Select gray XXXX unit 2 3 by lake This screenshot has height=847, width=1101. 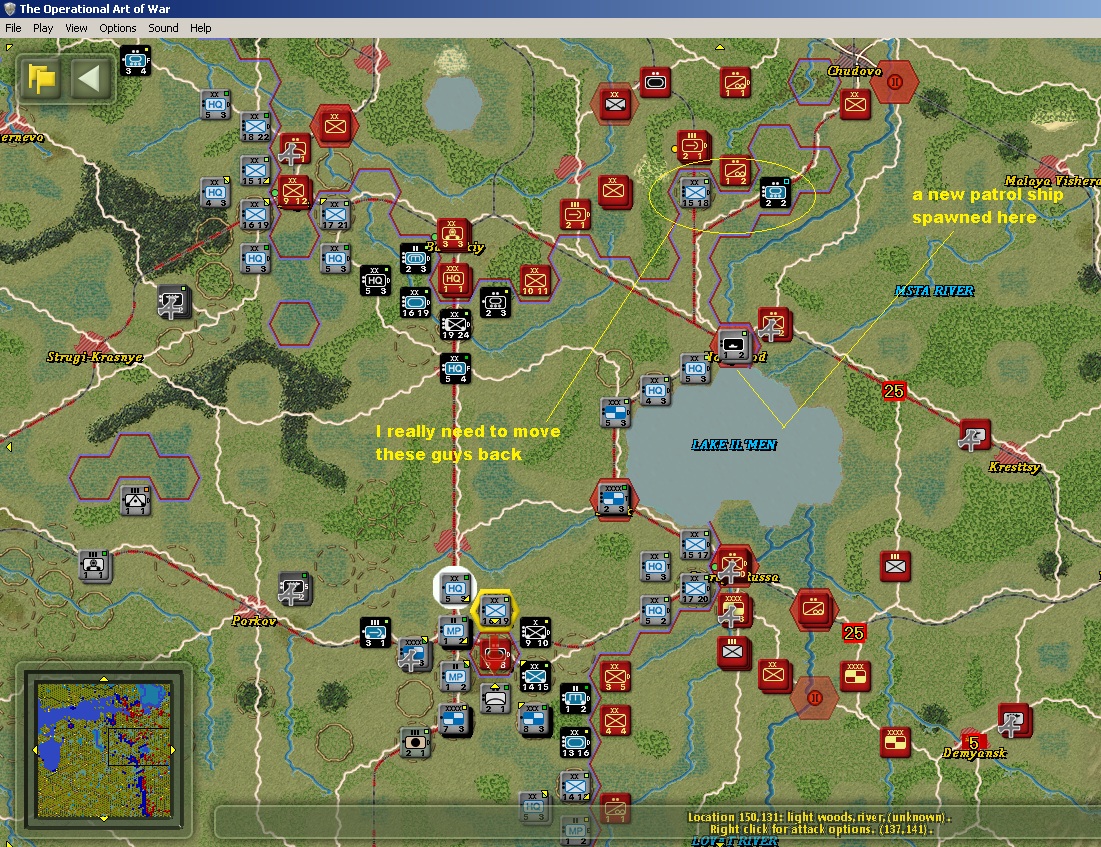614,499
